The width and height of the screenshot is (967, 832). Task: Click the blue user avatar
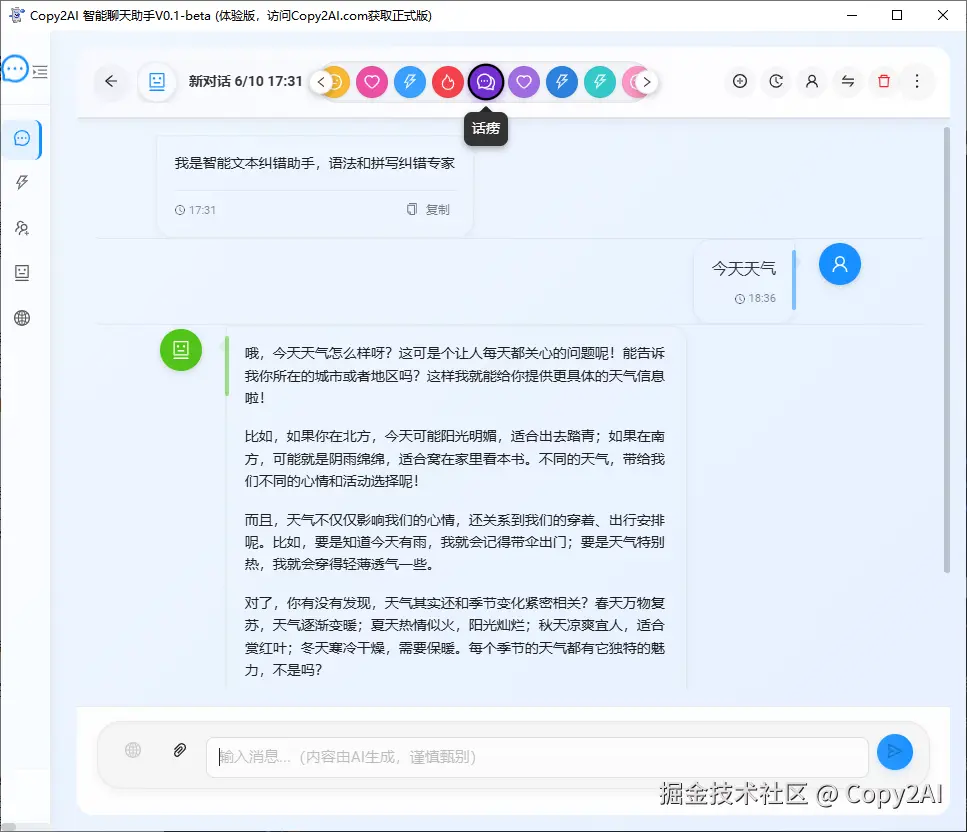point(840,264)
